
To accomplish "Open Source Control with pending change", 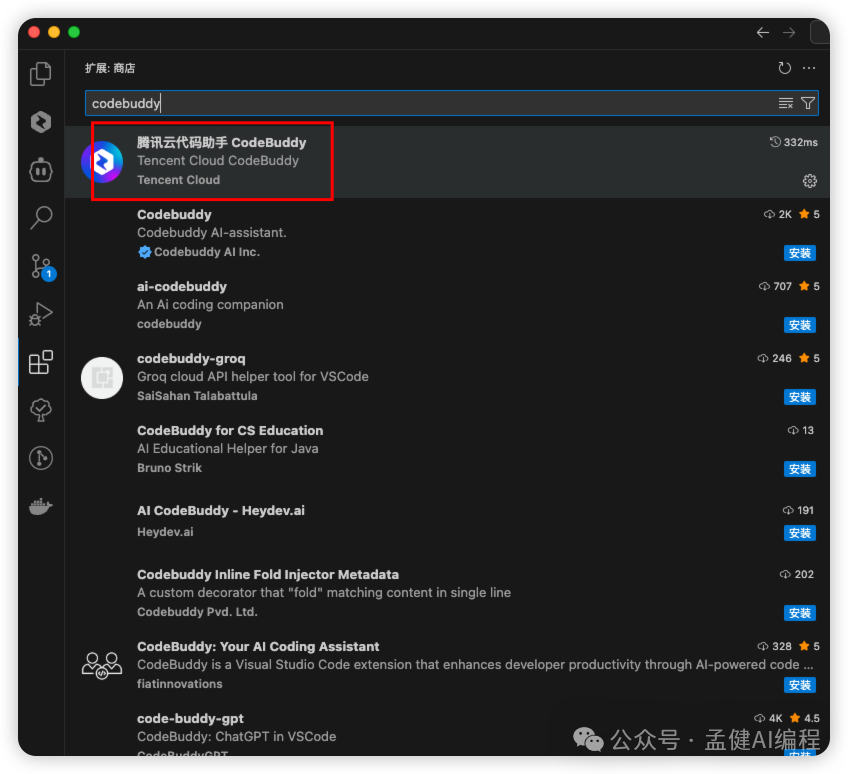I will (40, 266).
